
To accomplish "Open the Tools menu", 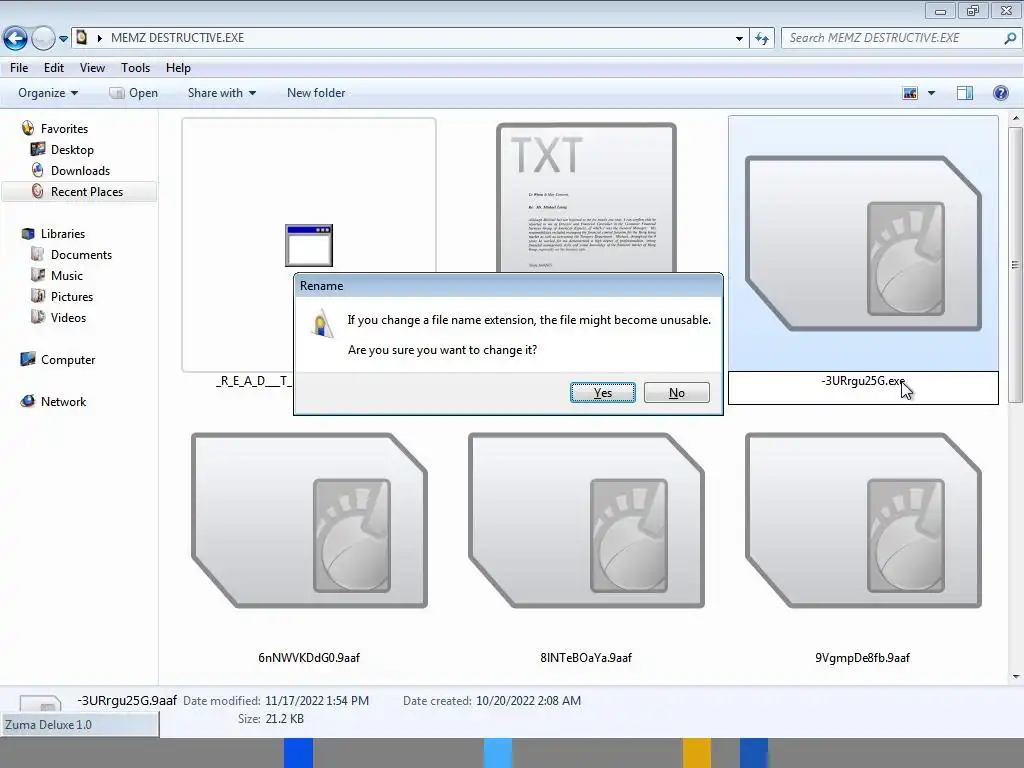I will point(135,68).
